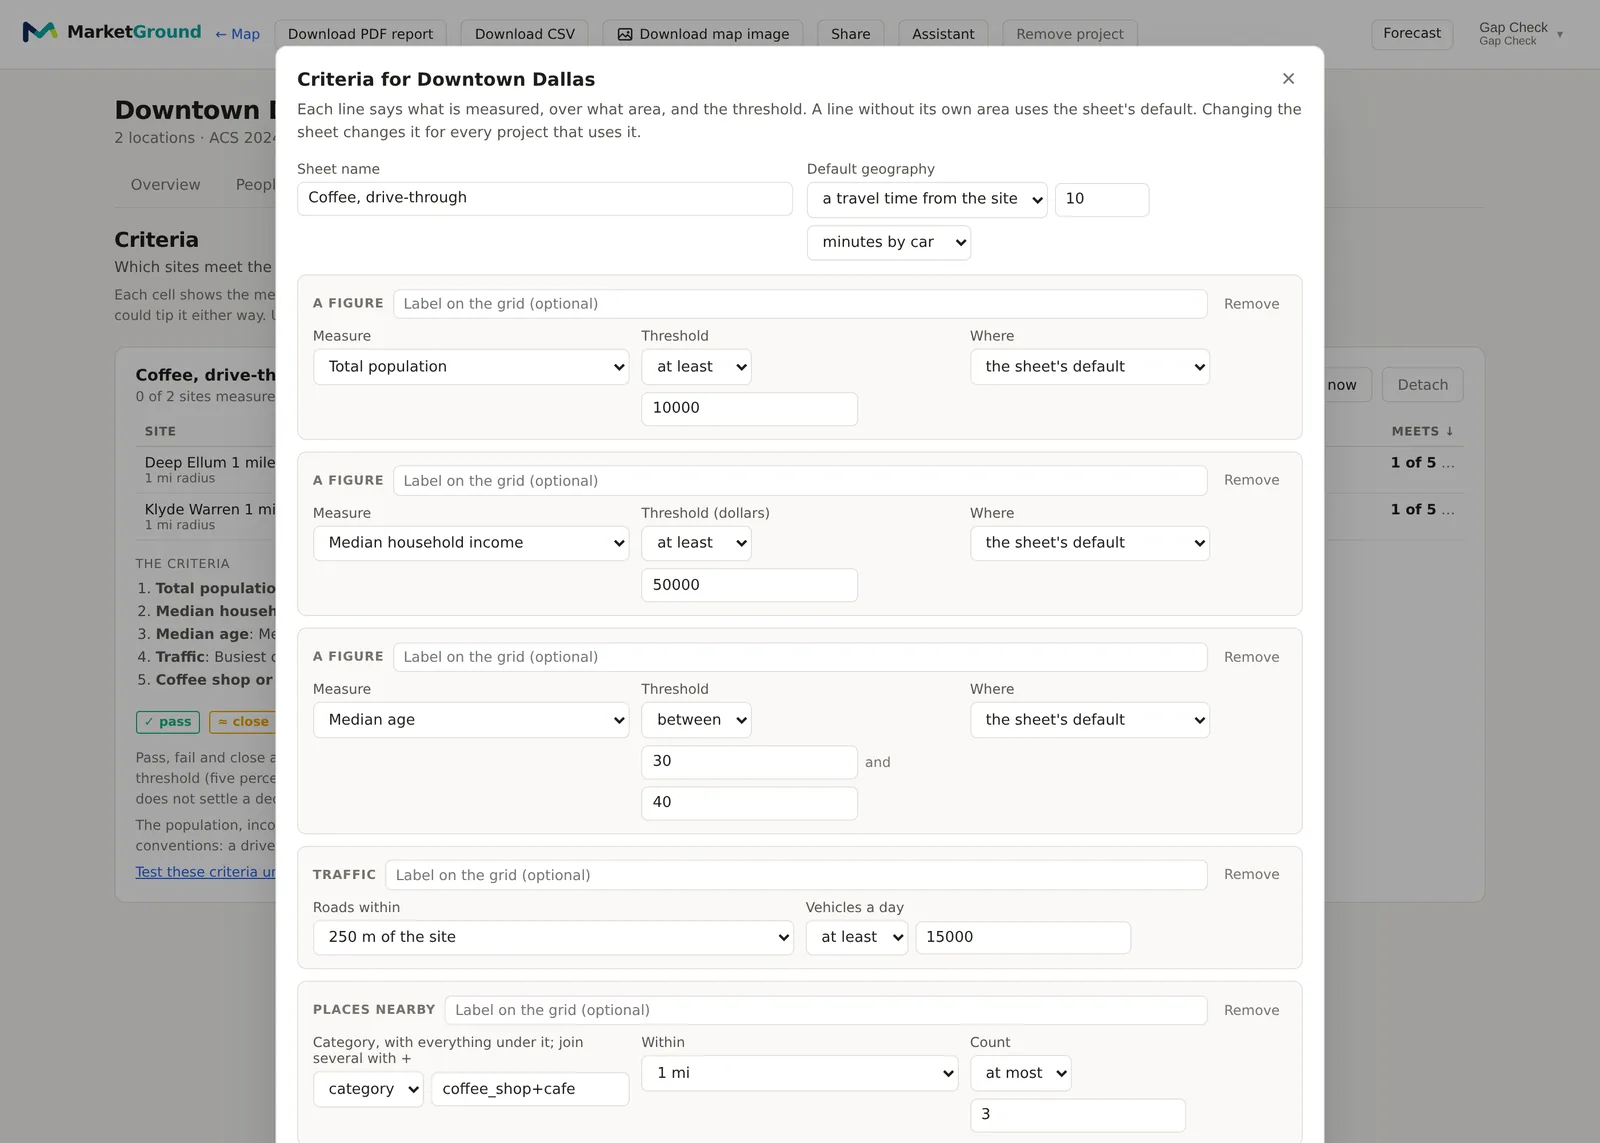Viewport: 1600px width, 1143px height.
Task: Open the Within 1 mi dropdown
Action: tap(799, 1073)
